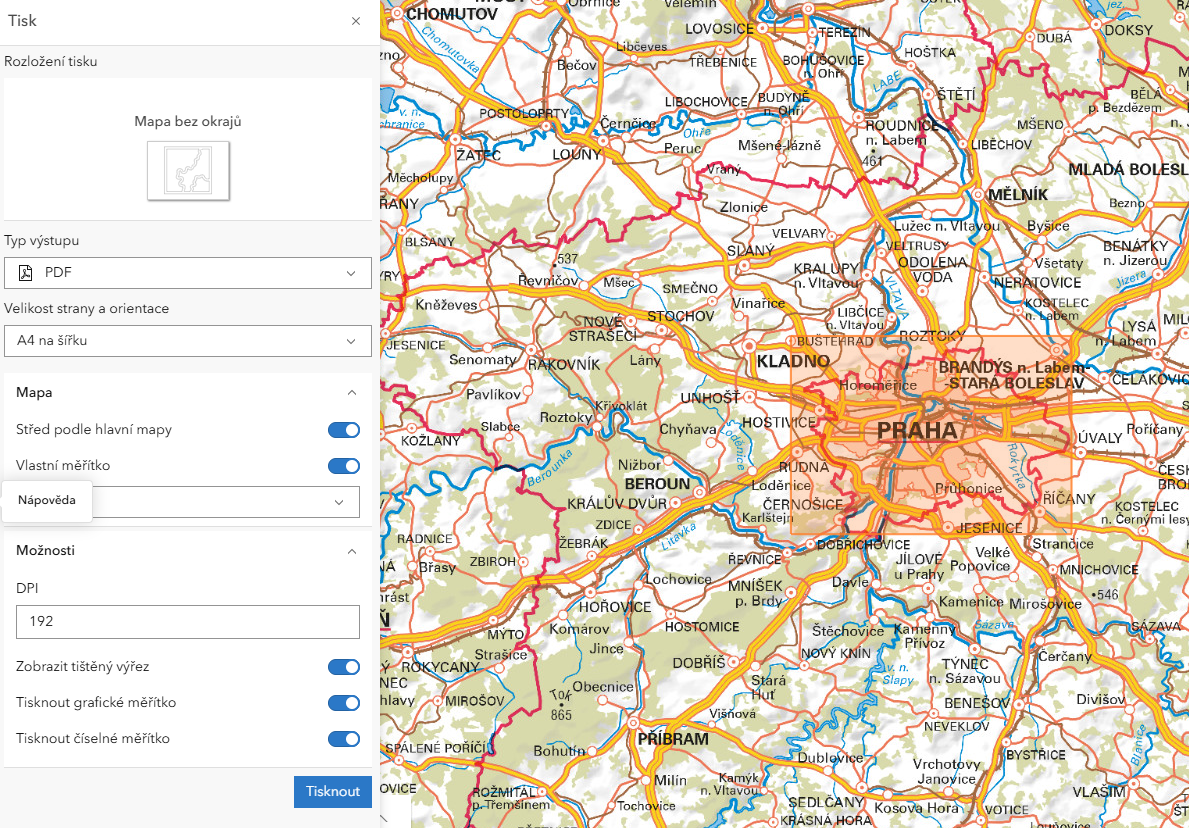Close the Tisk print panel
This screenshot has height=828, width=1189.
pos(356,21)
